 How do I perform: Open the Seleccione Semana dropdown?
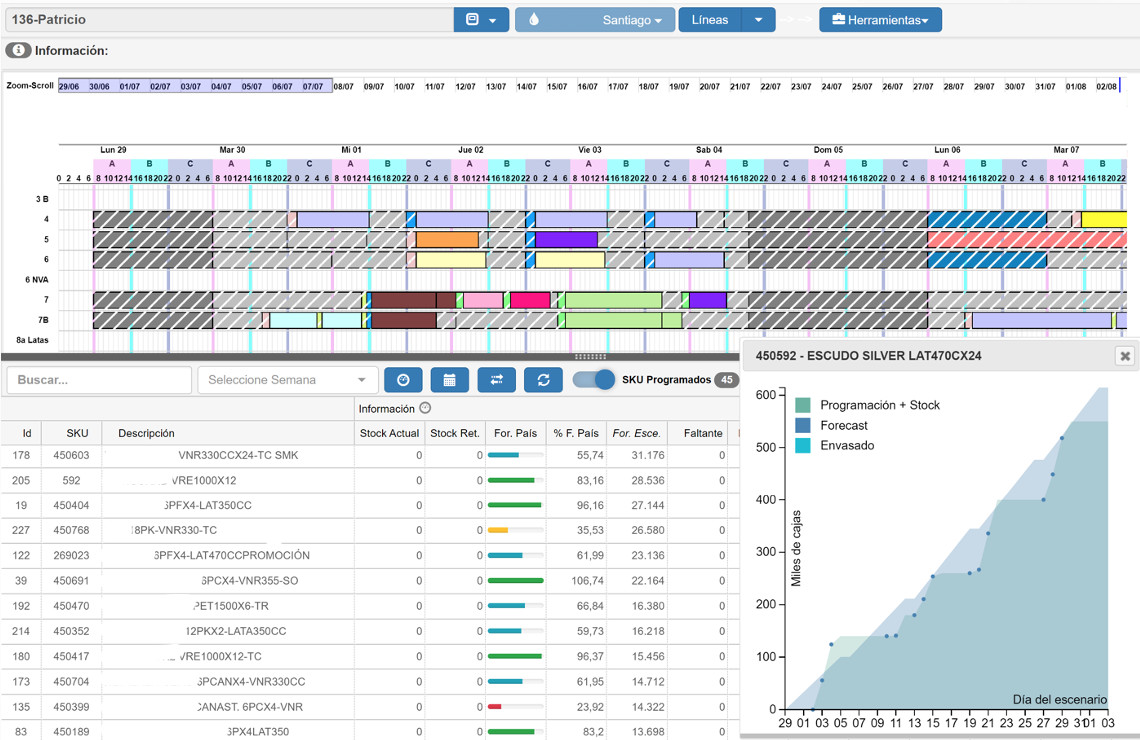(288, 379)
